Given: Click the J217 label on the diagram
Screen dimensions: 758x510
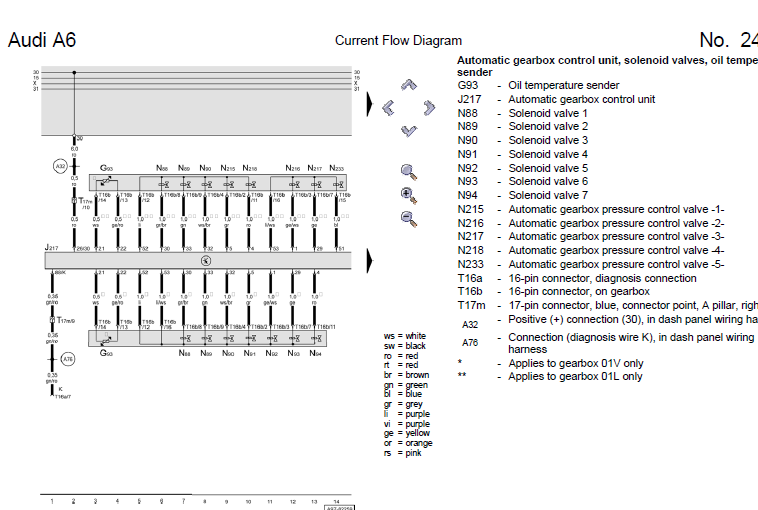Looking at the screenshot, I should tap(52, 248).
